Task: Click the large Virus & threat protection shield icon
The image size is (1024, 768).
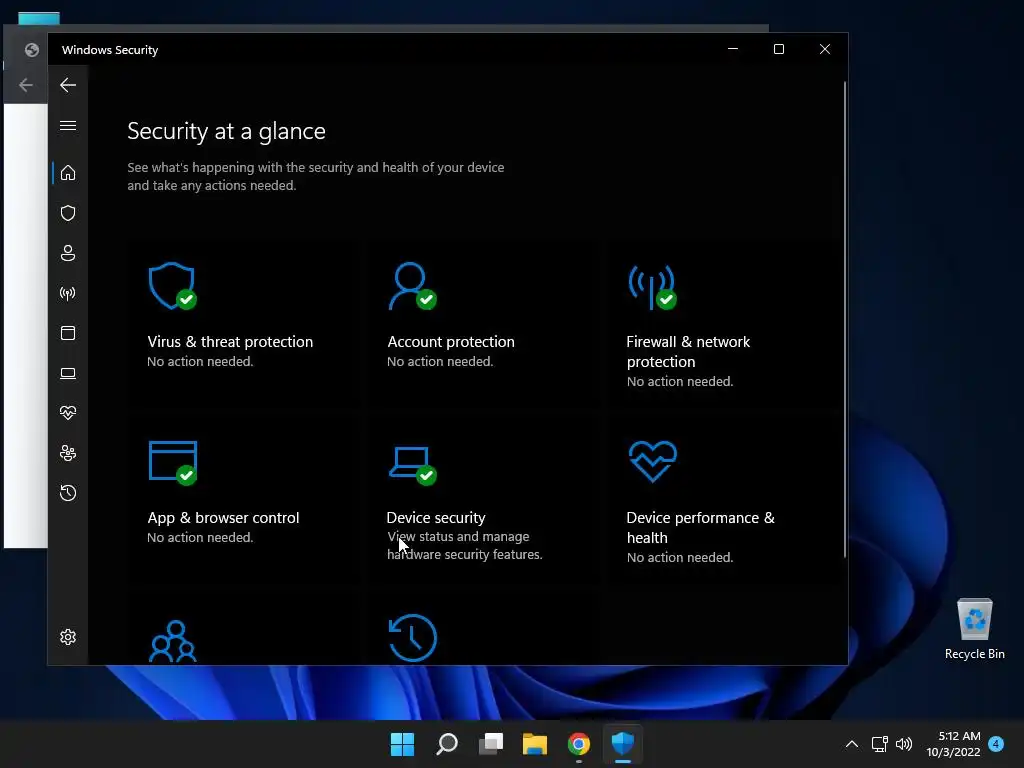Action: coord(172,286)
